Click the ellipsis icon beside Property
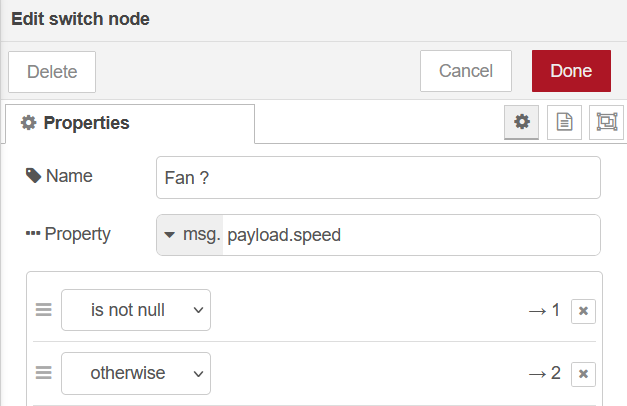627x406 pixels. 33,234
